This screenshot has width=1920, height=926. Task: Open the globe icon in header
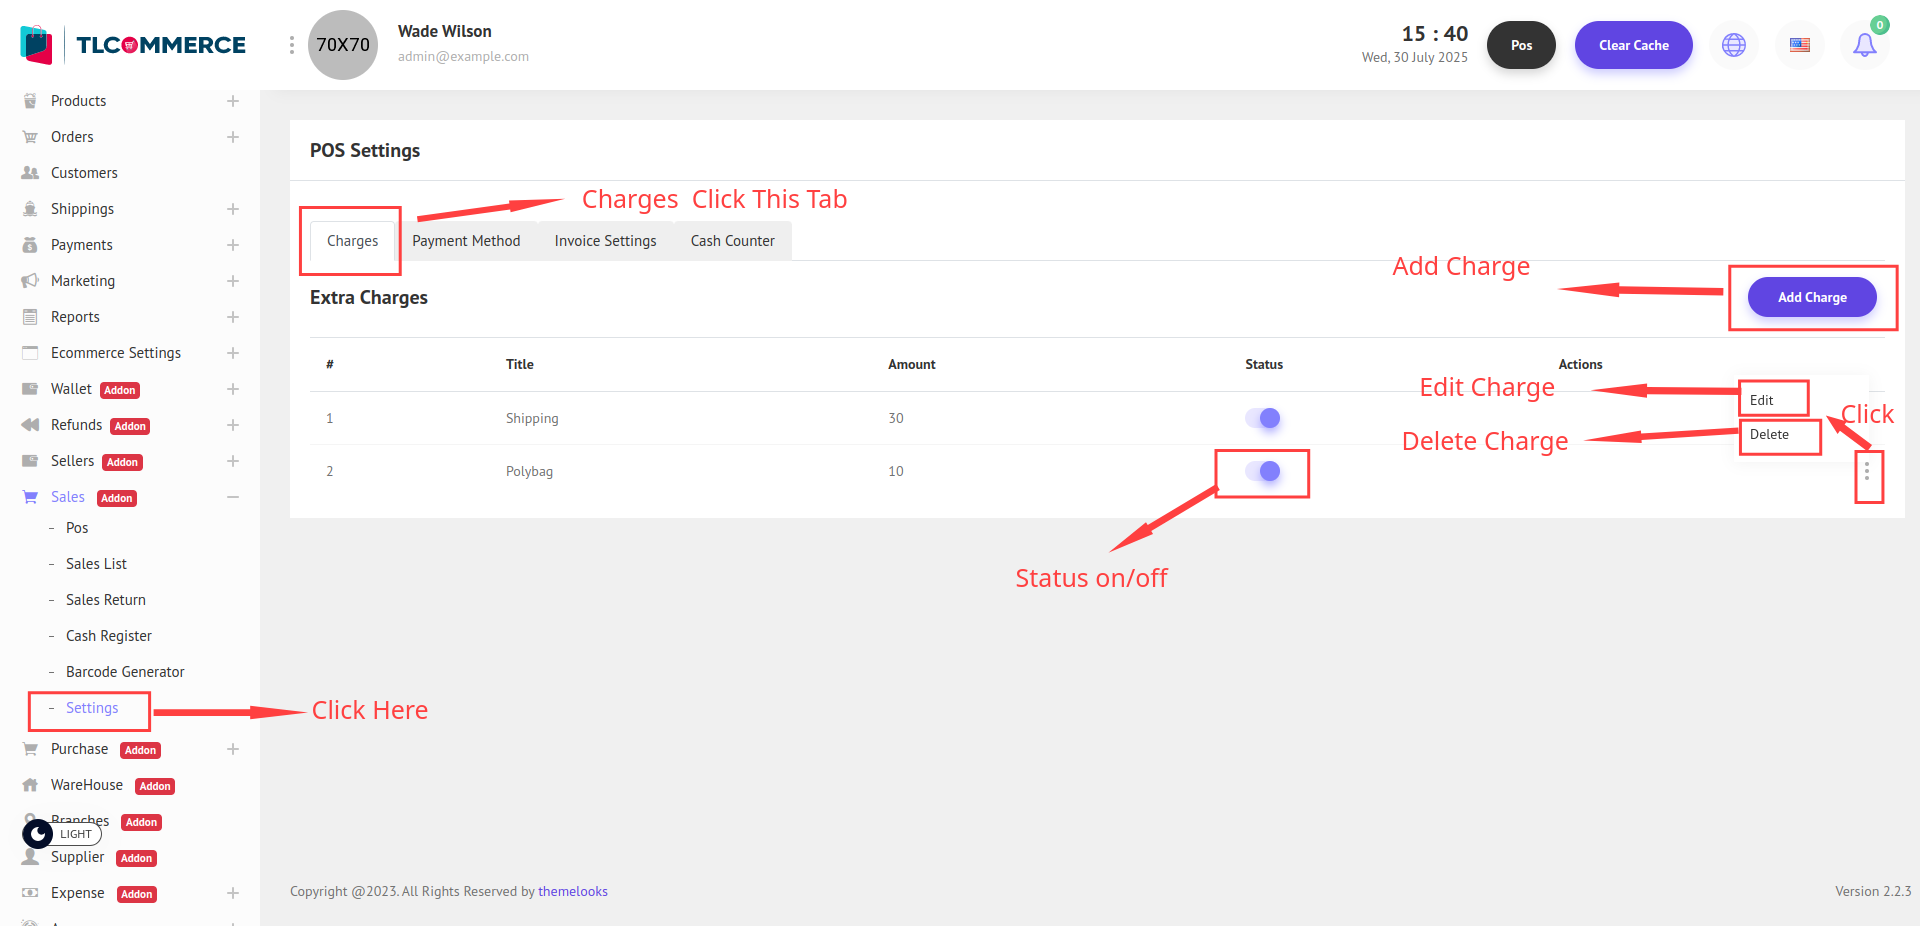tap(1734, 45)
